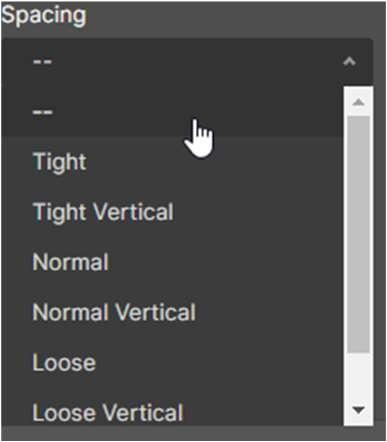Click the scrollbar up arrow in the list

(358, 102)
